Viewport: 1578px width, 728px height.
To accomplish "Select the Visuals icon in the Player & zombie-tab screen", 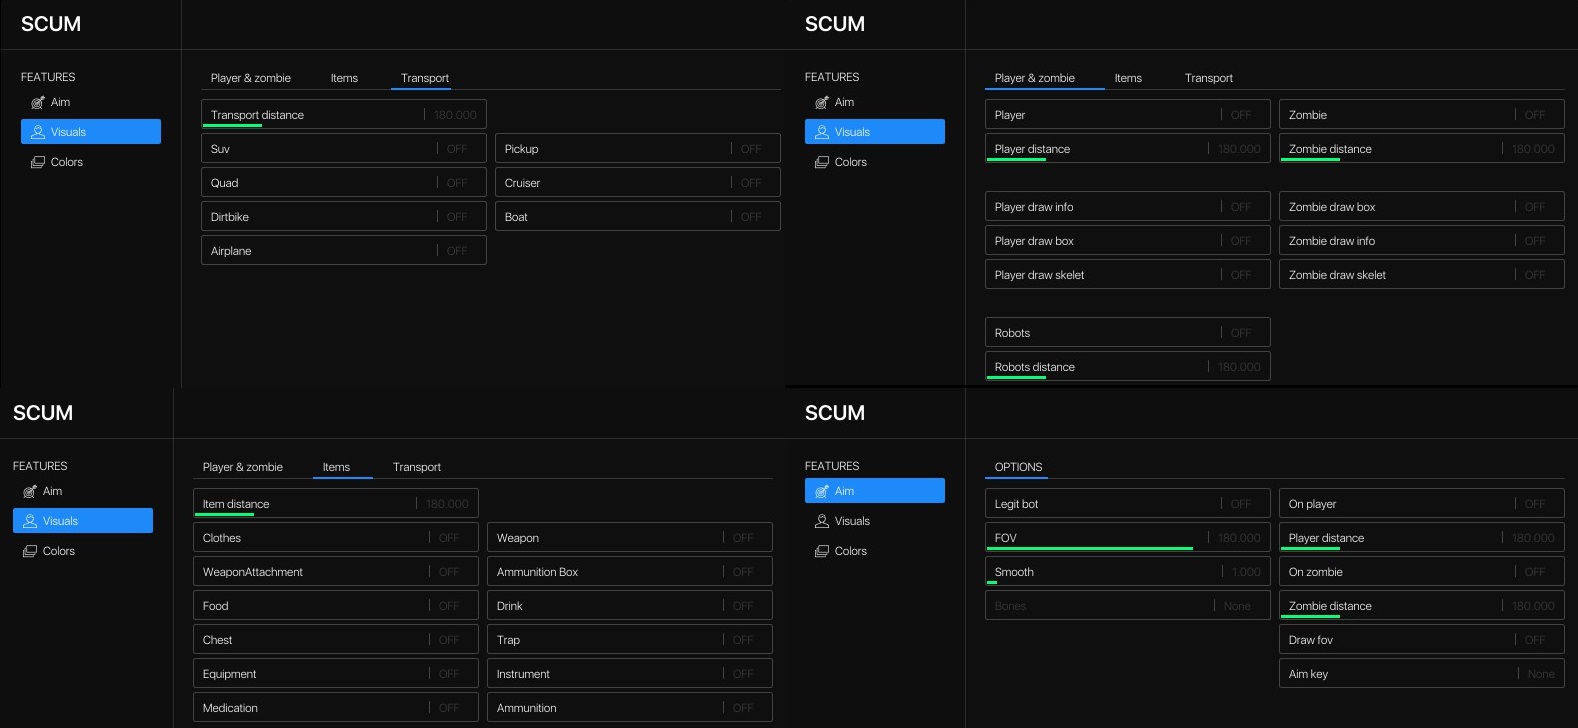I will point(822,132).
